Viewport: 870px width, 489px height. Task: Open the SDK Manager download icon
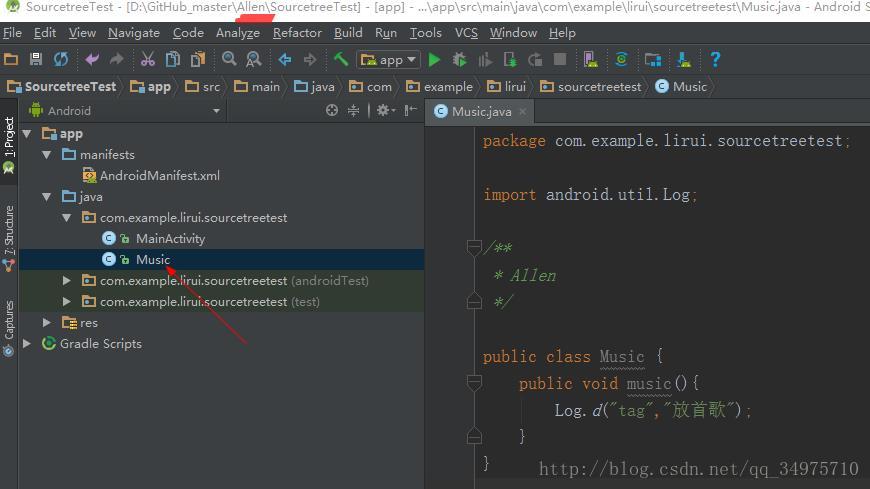pyautogui.click(x=684, y=59)
